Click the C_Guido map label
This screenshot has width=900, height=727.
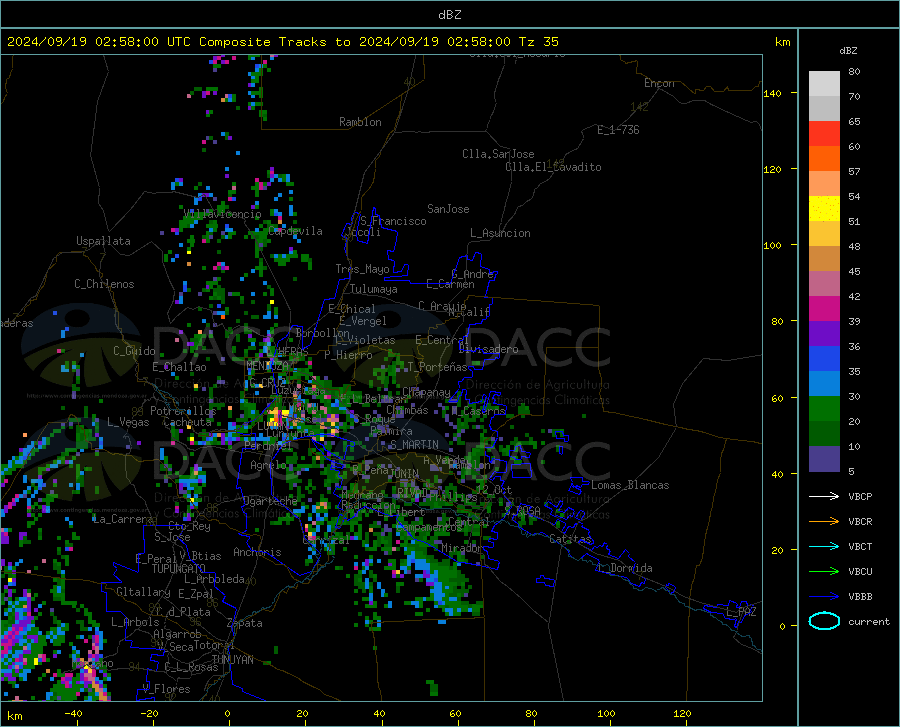tap(134, 351)
